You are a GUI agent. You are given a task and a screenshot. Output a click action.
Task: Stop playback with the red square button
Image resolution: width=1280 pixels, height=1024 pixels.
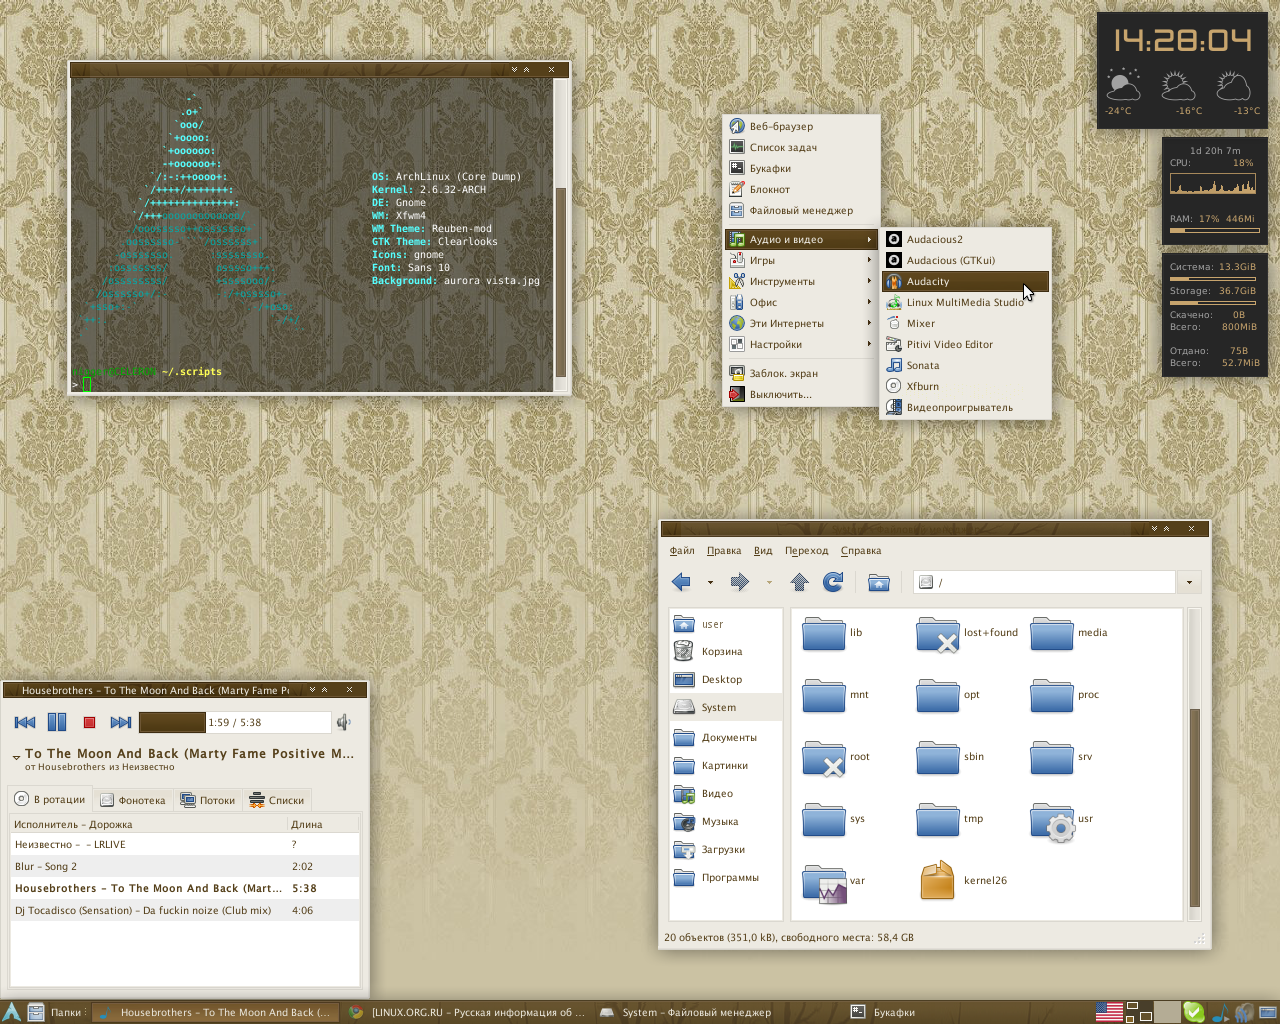(89, 722)
